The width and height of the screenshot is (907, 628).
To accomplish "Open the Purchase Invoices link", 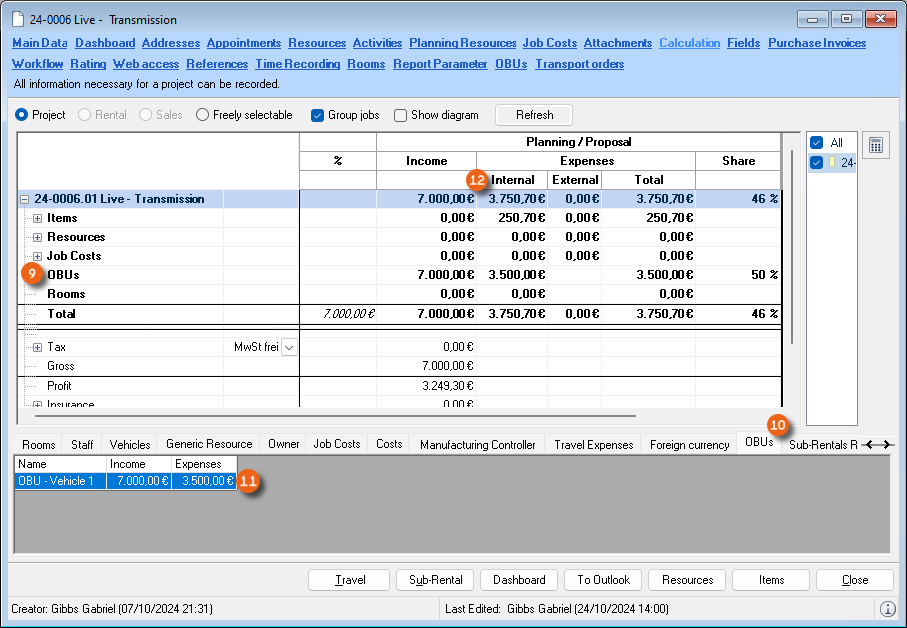I will (817, 43).
